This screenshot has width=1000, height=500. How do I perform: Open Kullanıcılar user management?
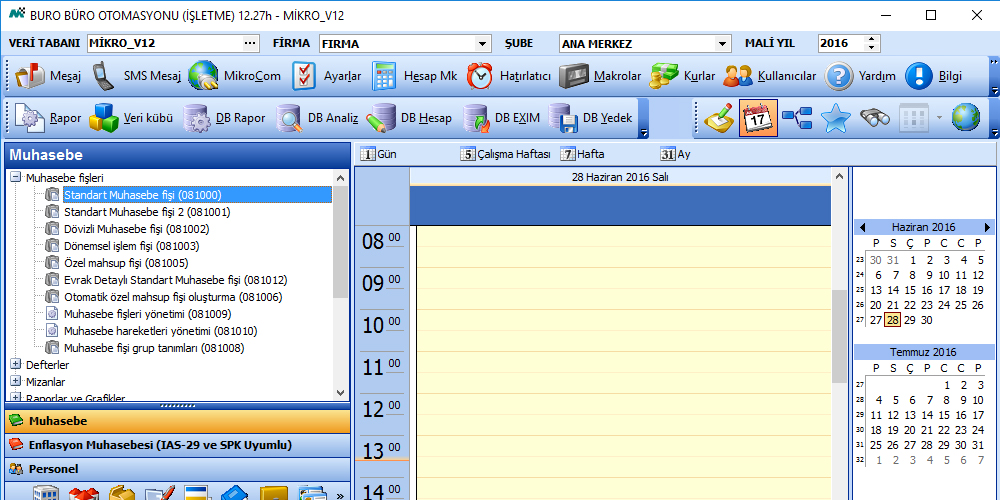click(x=770, y=77)
